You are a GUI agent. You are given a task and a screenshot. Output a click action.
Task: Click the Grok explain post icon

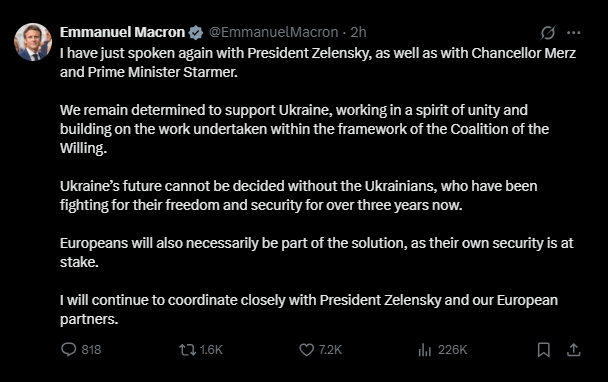pyautogui.click(x=548, y=33)
